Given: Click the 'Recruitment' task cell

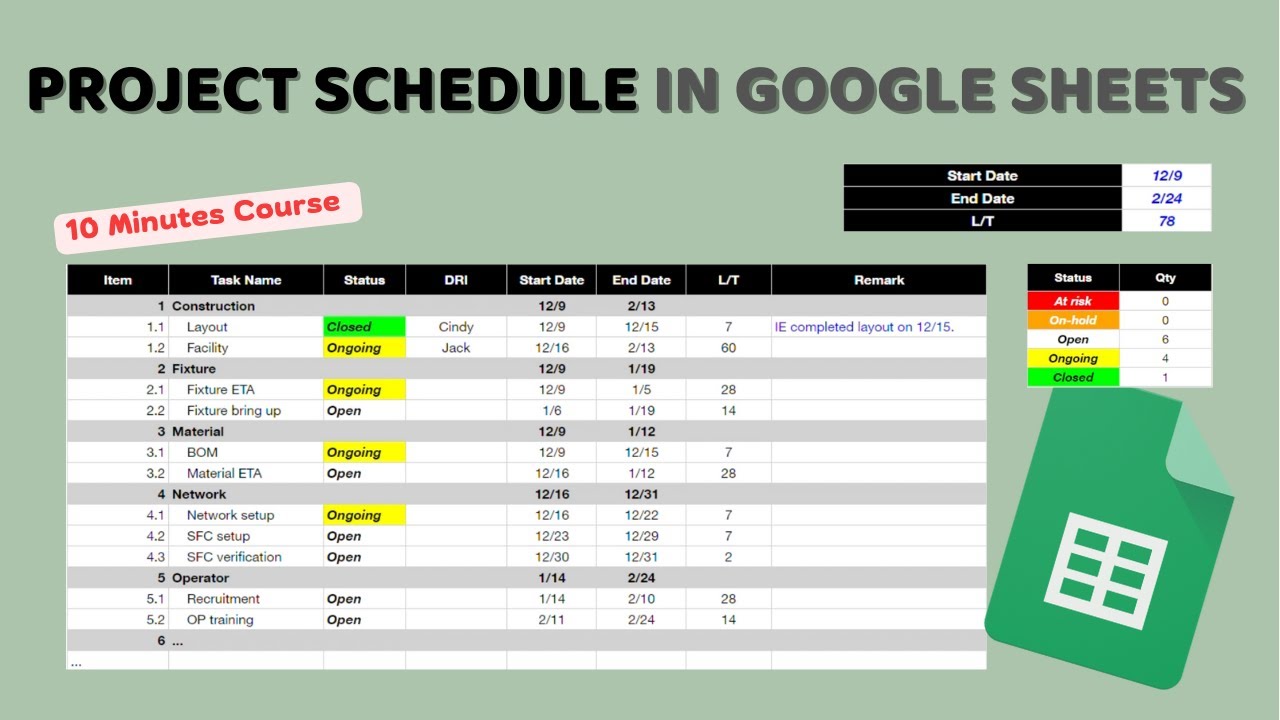Looking at the screenshot, I should [x=246, y=599].
